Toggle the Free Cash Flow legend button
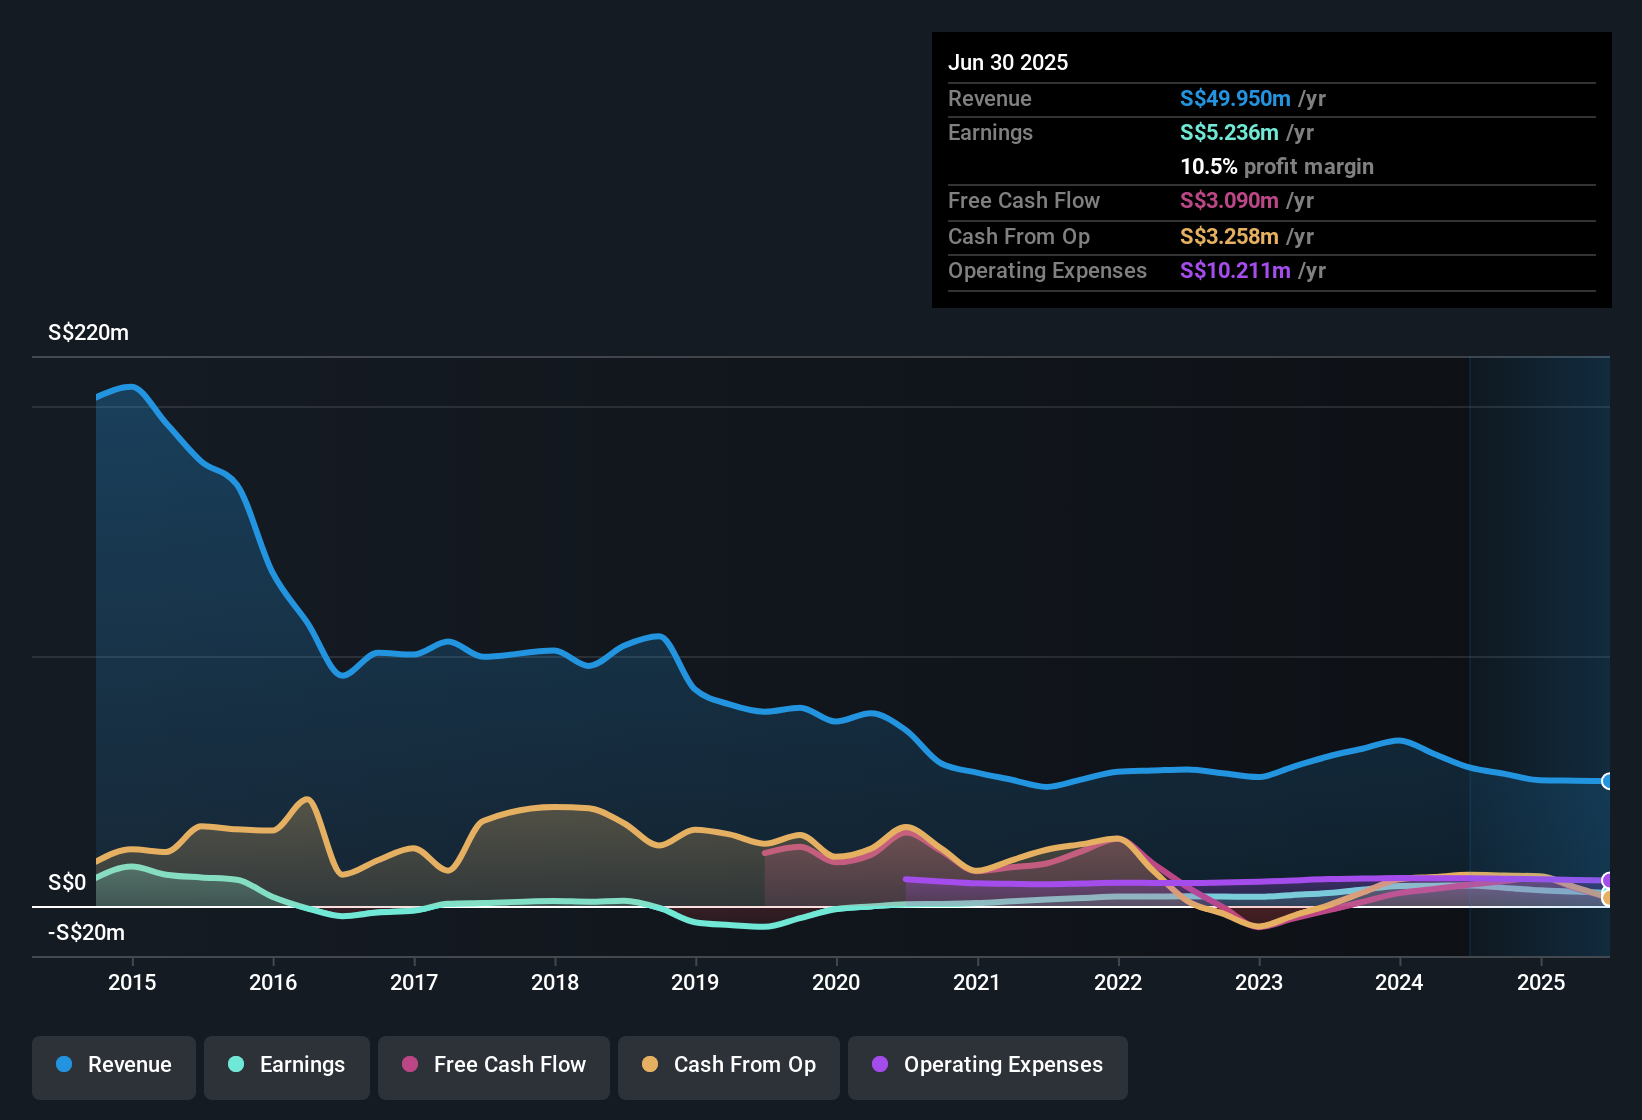 point(494,1065)
